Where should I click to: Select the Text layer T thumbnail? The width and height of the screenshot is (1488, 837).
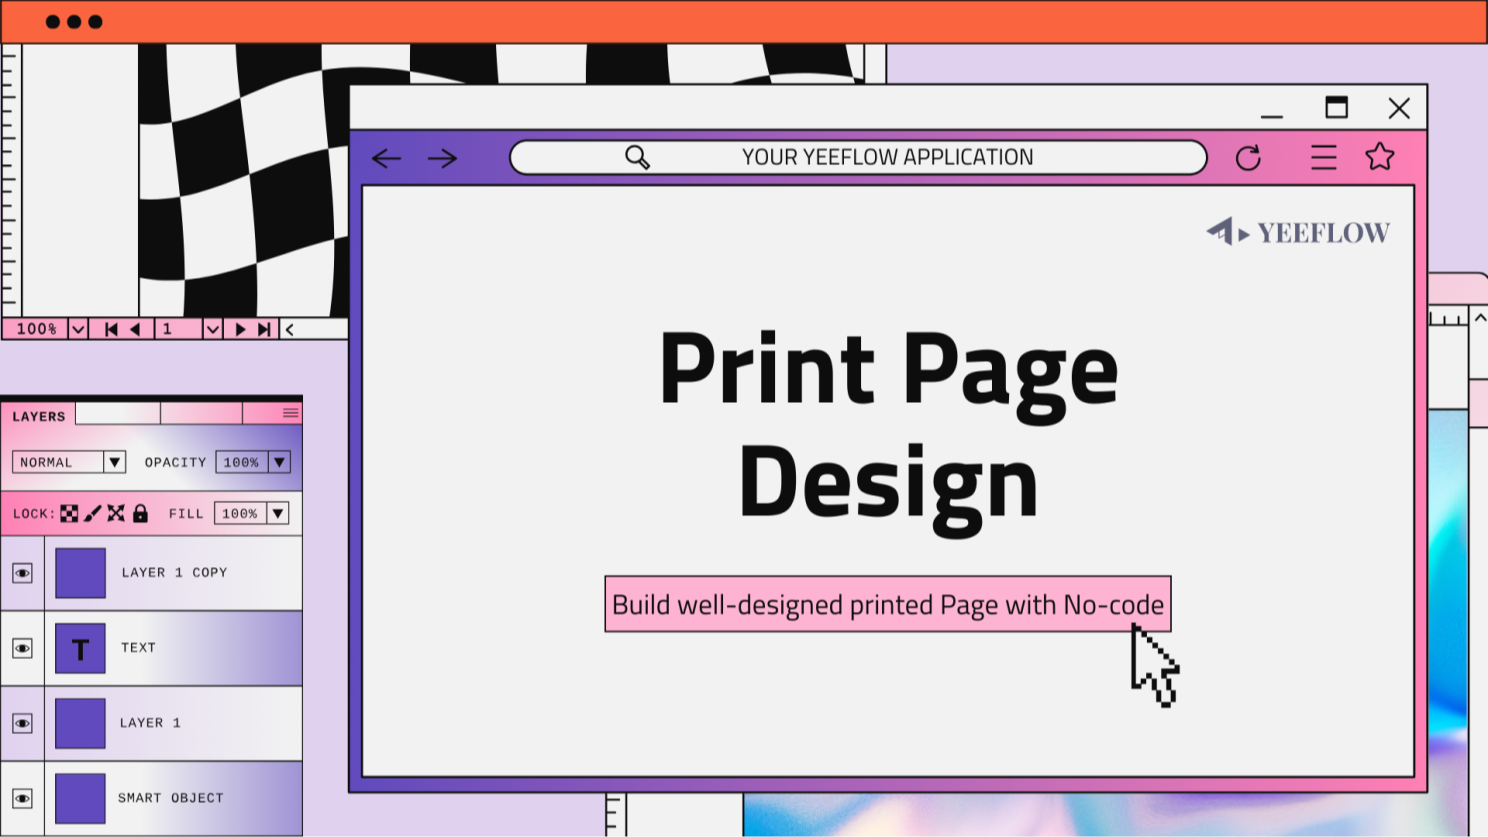[80, 648]
